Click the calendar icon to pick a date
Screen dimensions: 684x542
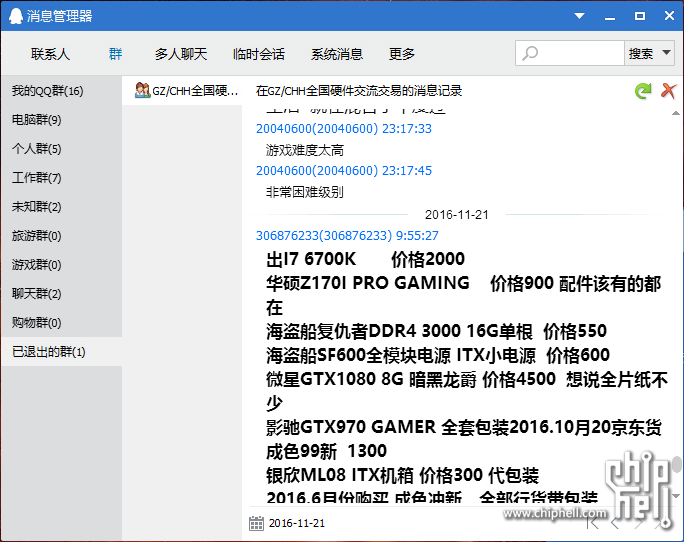coord(256,523)
